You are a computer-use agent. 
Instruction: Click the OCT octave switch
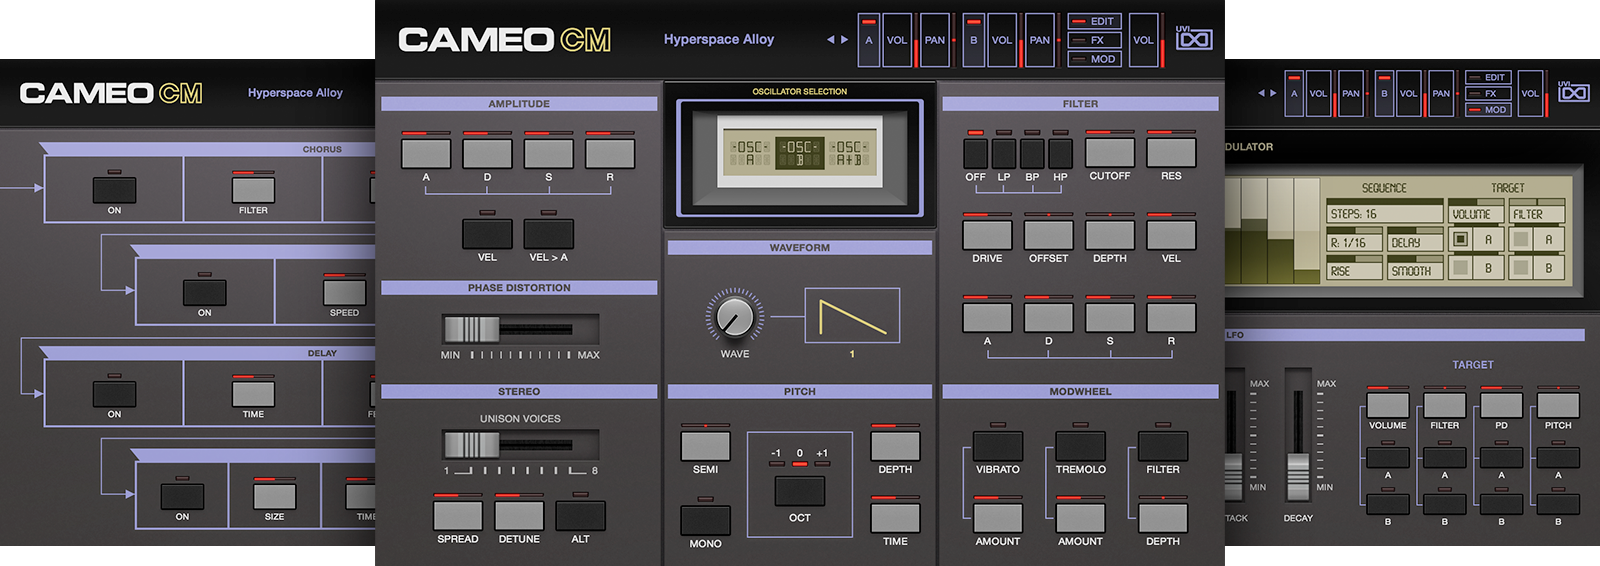(x=800, y=491)
